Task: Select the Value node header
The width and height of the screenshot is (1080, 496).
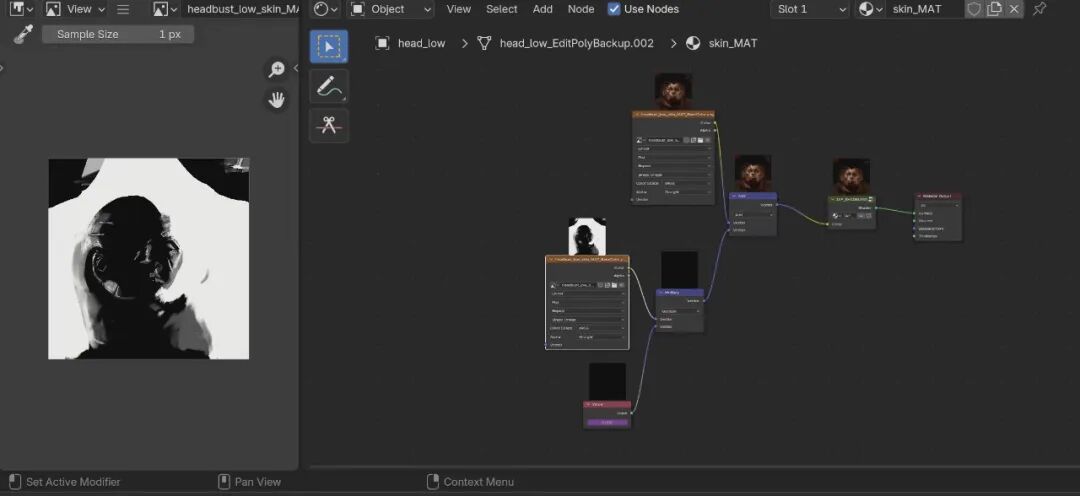Action: tap(607, 405)
